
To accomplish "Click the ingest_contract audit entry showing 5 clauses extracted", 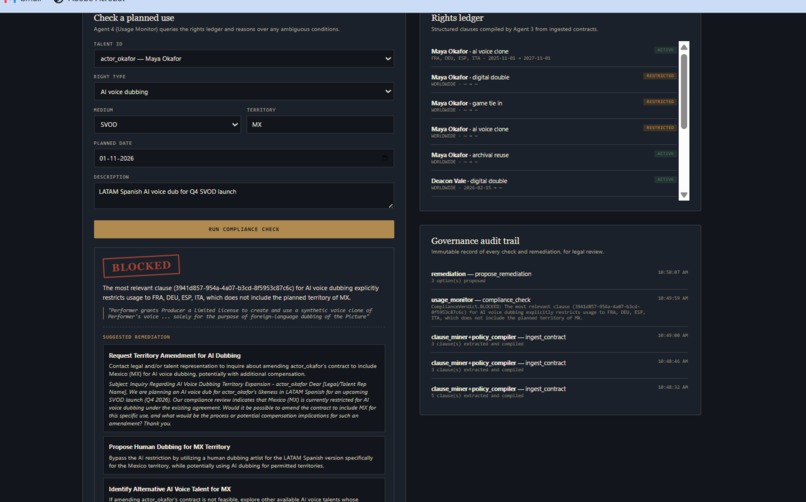I will tap(559, 392).
